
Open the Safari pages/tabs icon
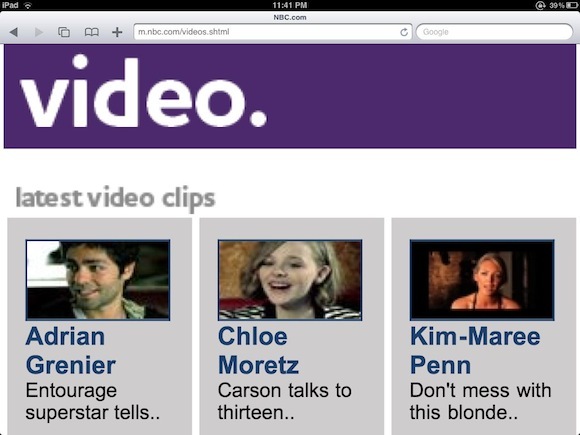pyautogui.click(x=64, y=32)
